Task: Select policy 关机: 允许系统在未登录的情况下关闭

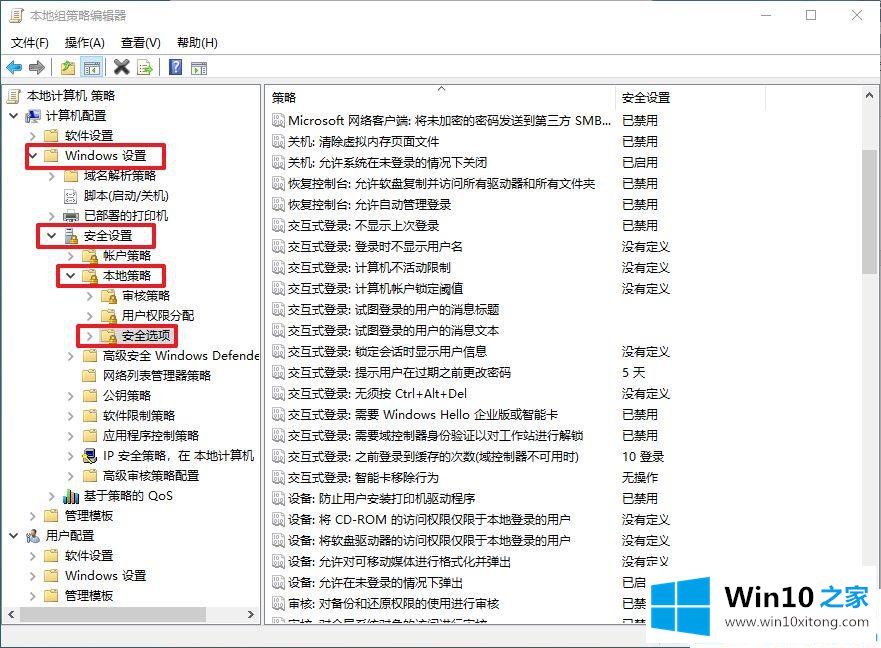Action: tap(387, 162)
